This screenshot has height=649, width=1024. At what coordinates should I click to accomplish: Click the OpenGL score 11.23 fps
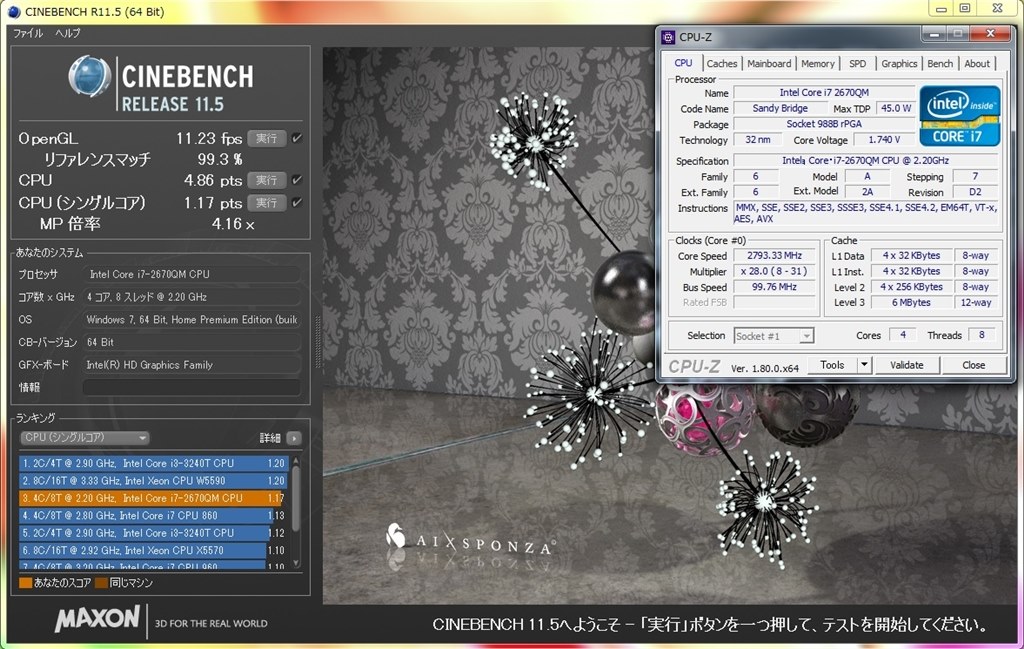pyautogui.click(x=209, y=138)
